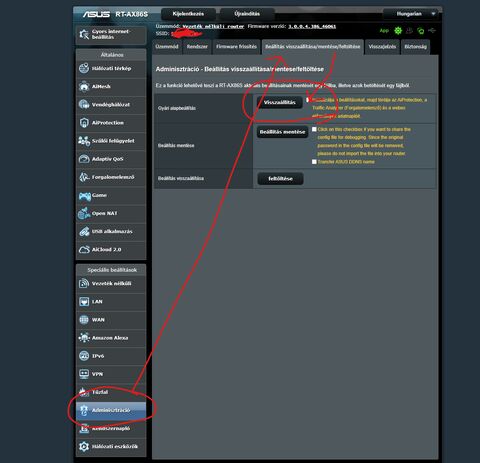Open Amazon Alexa settings

111,338
